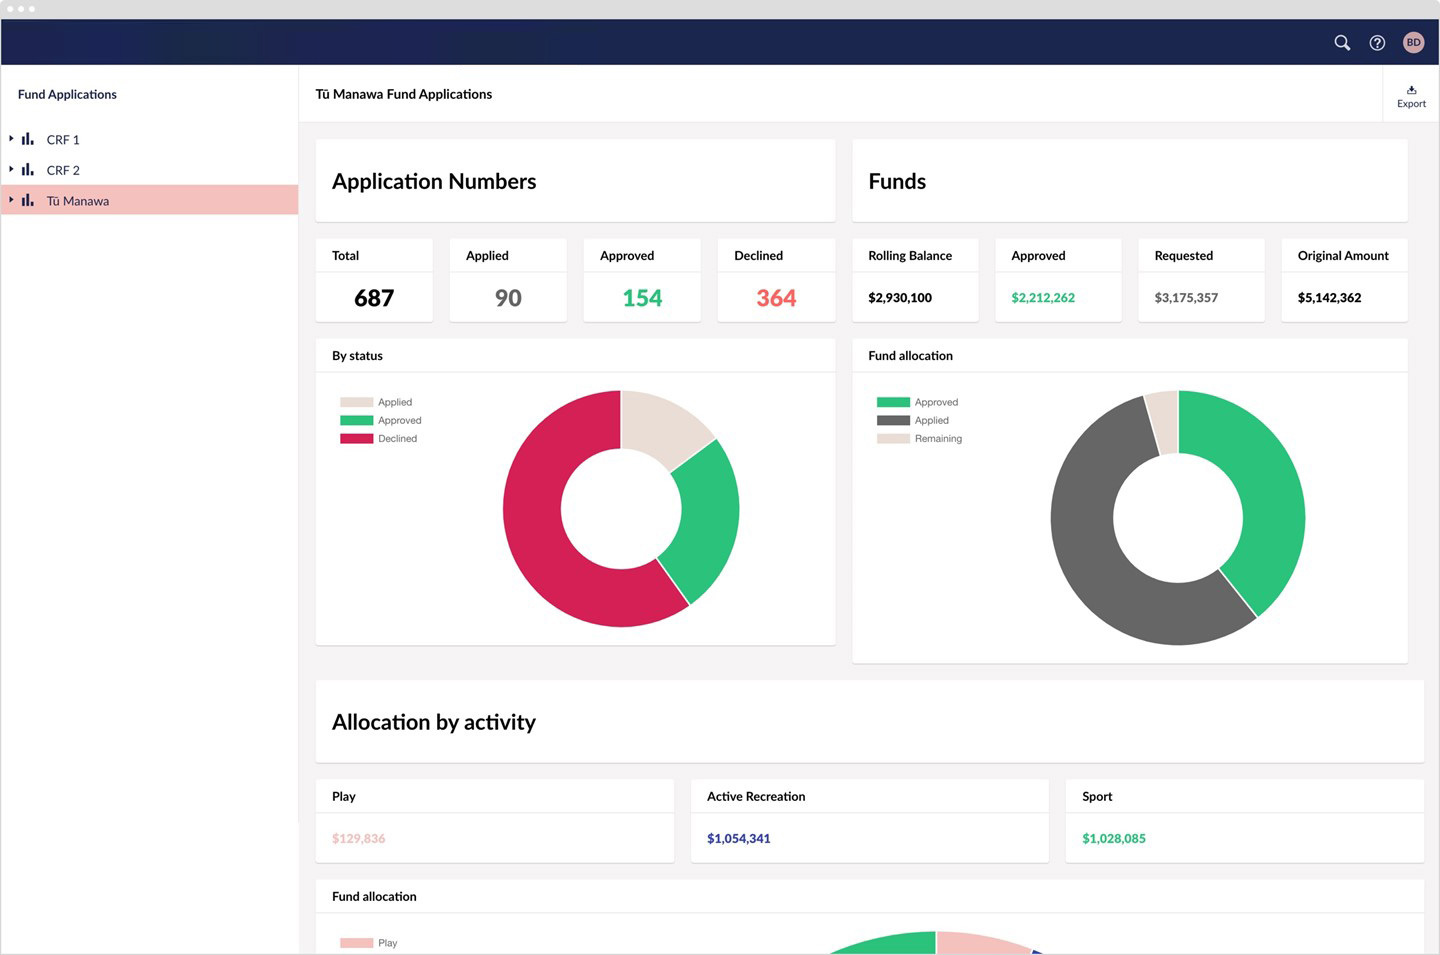Click Play allocation value $129,836
1440x955 pixels.
pyautogui.click(x=358, y=839)
